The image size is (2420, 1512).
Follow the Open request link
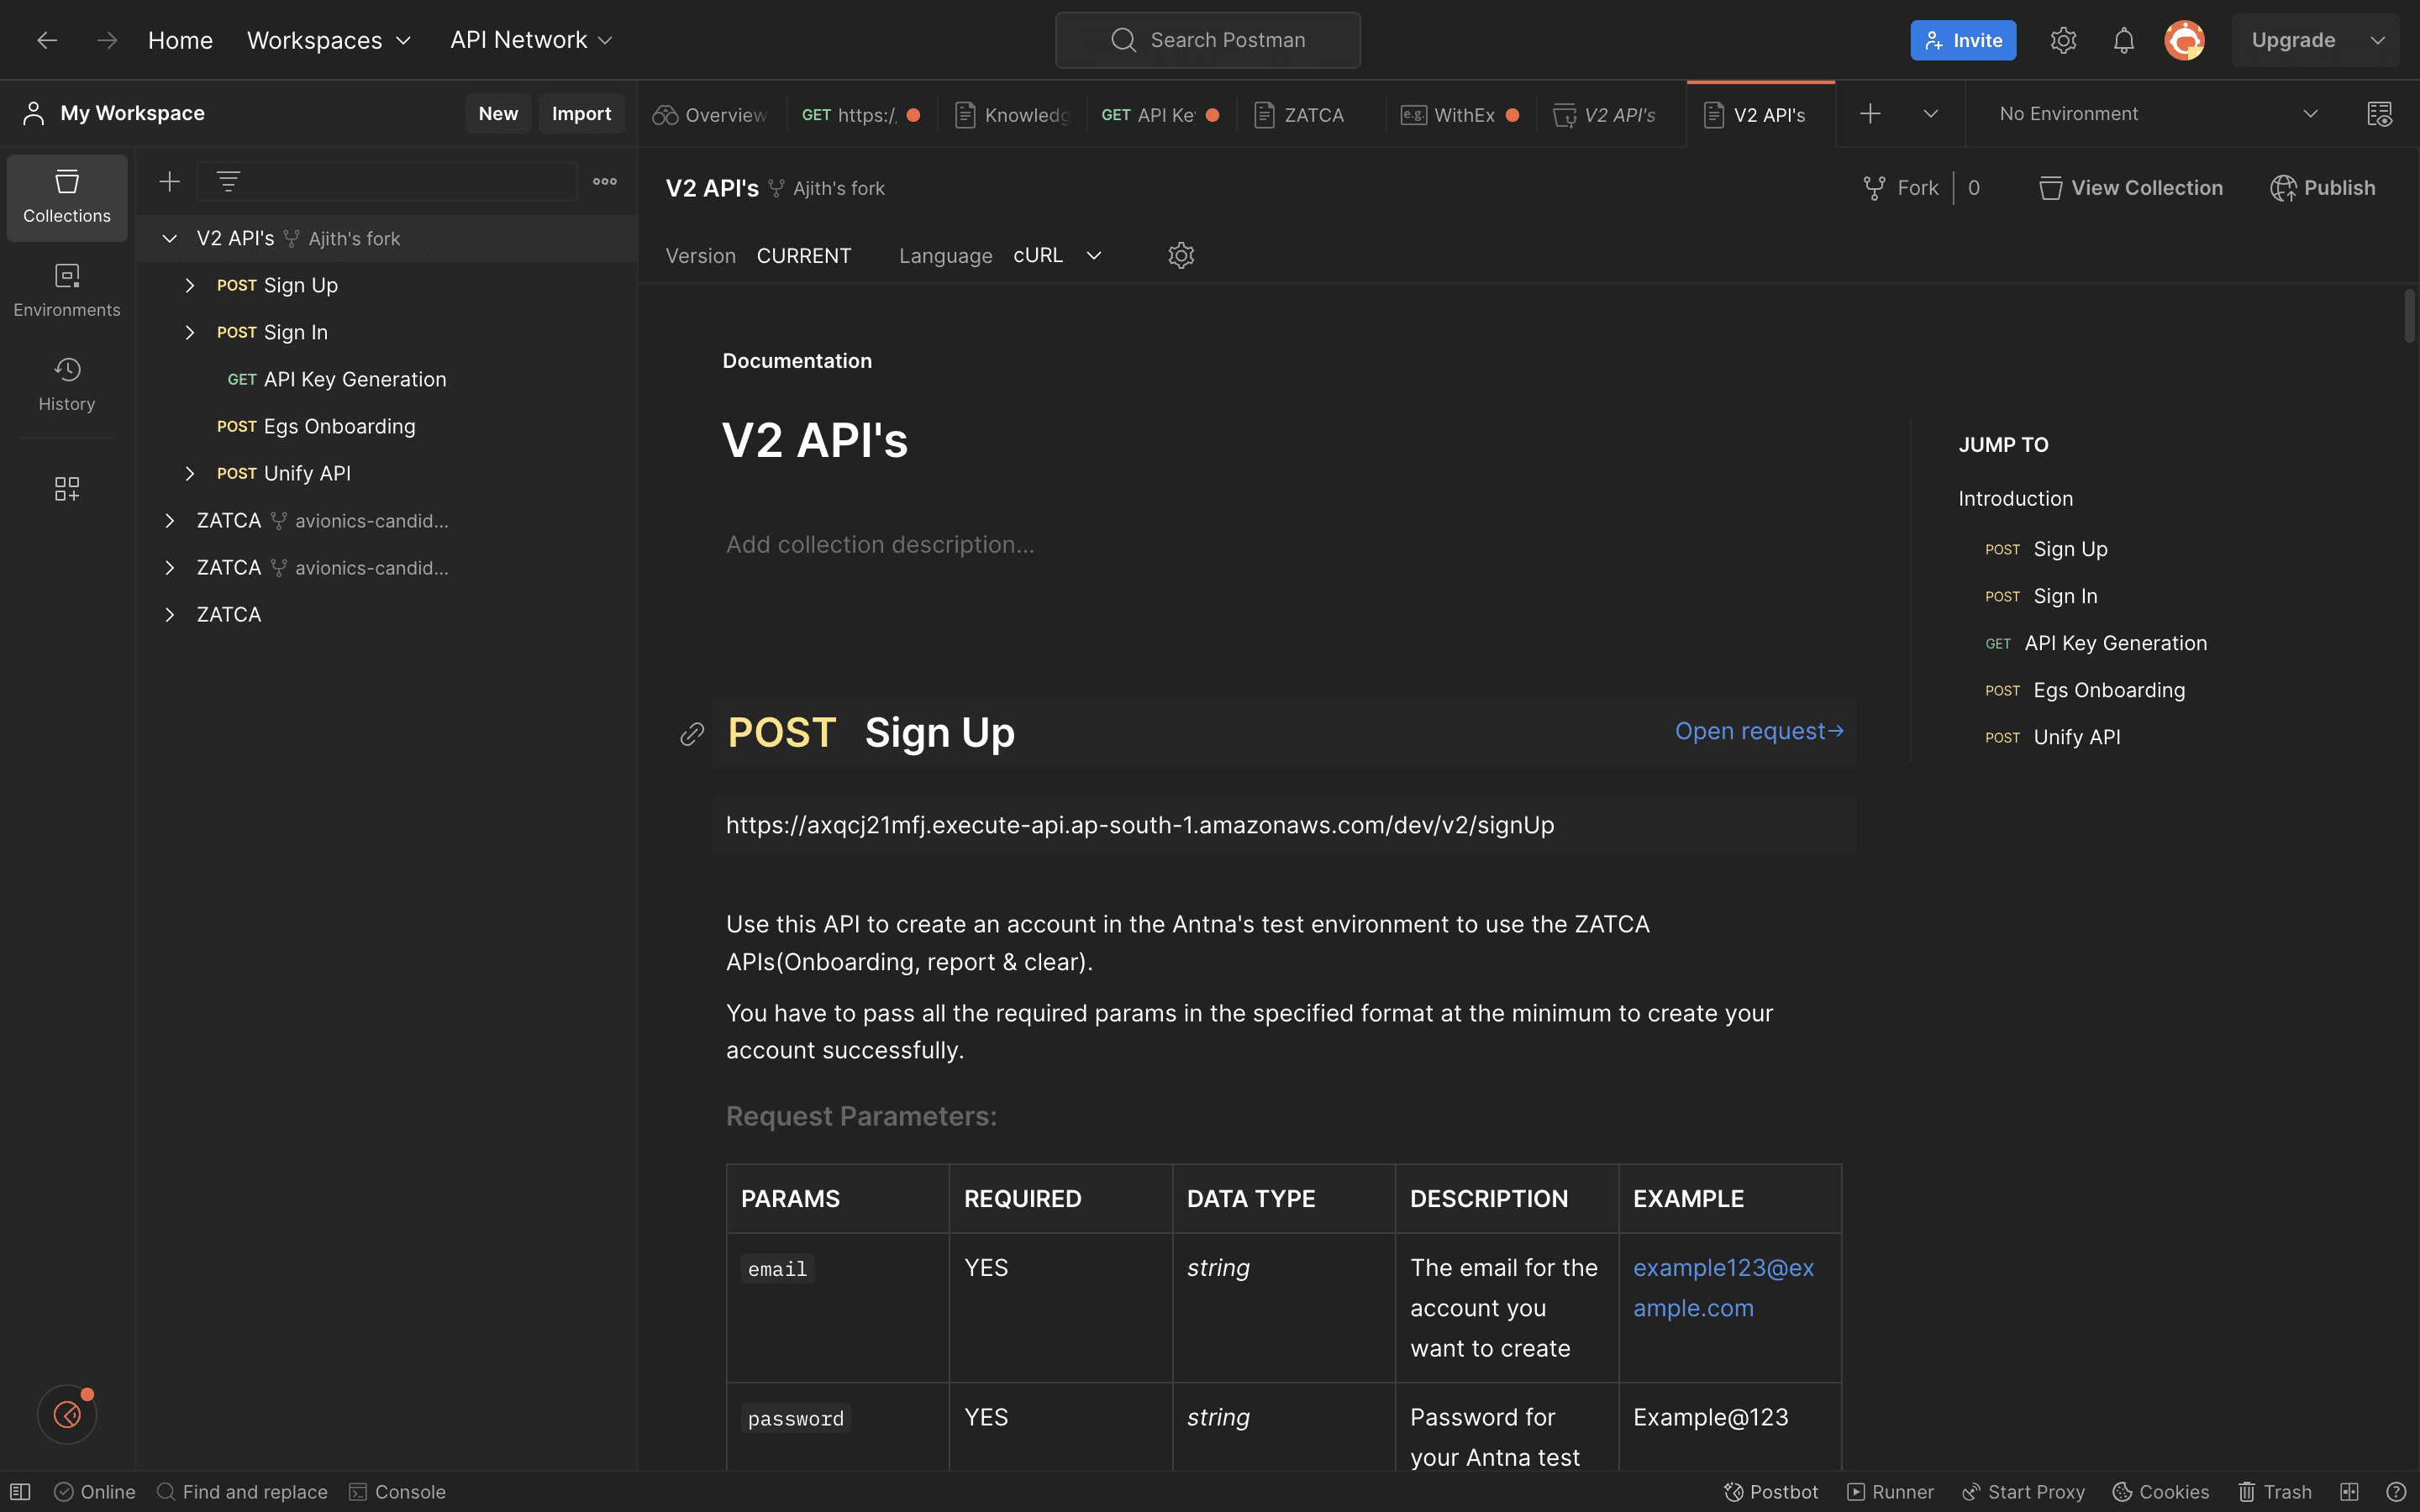[1758, 731]
